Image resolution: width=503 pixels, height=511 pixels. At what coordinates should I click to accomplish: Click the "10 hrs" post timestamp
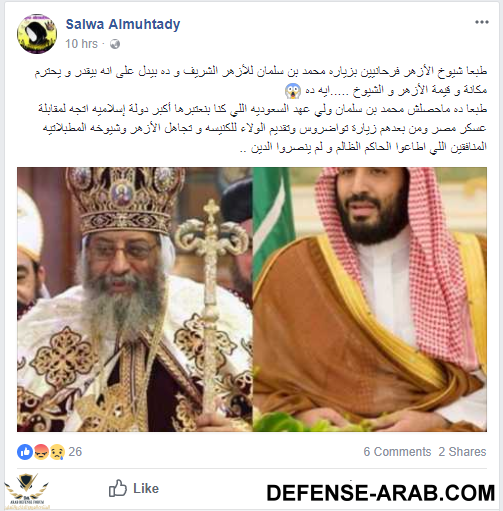click(x=82, y=44)
